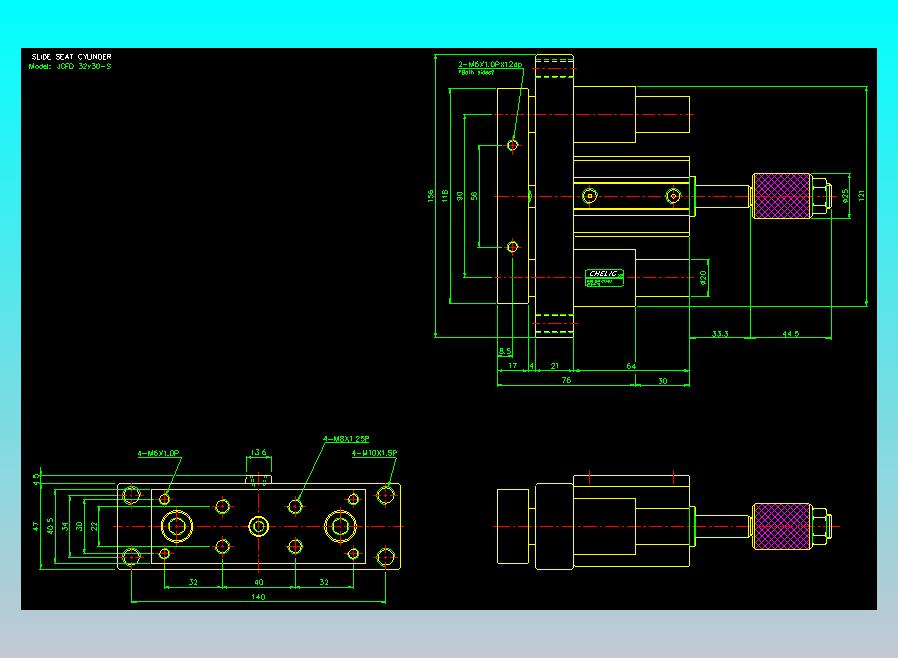Select the 118 vertical dimension text
The image size is (898, 658).
[444, 196]
